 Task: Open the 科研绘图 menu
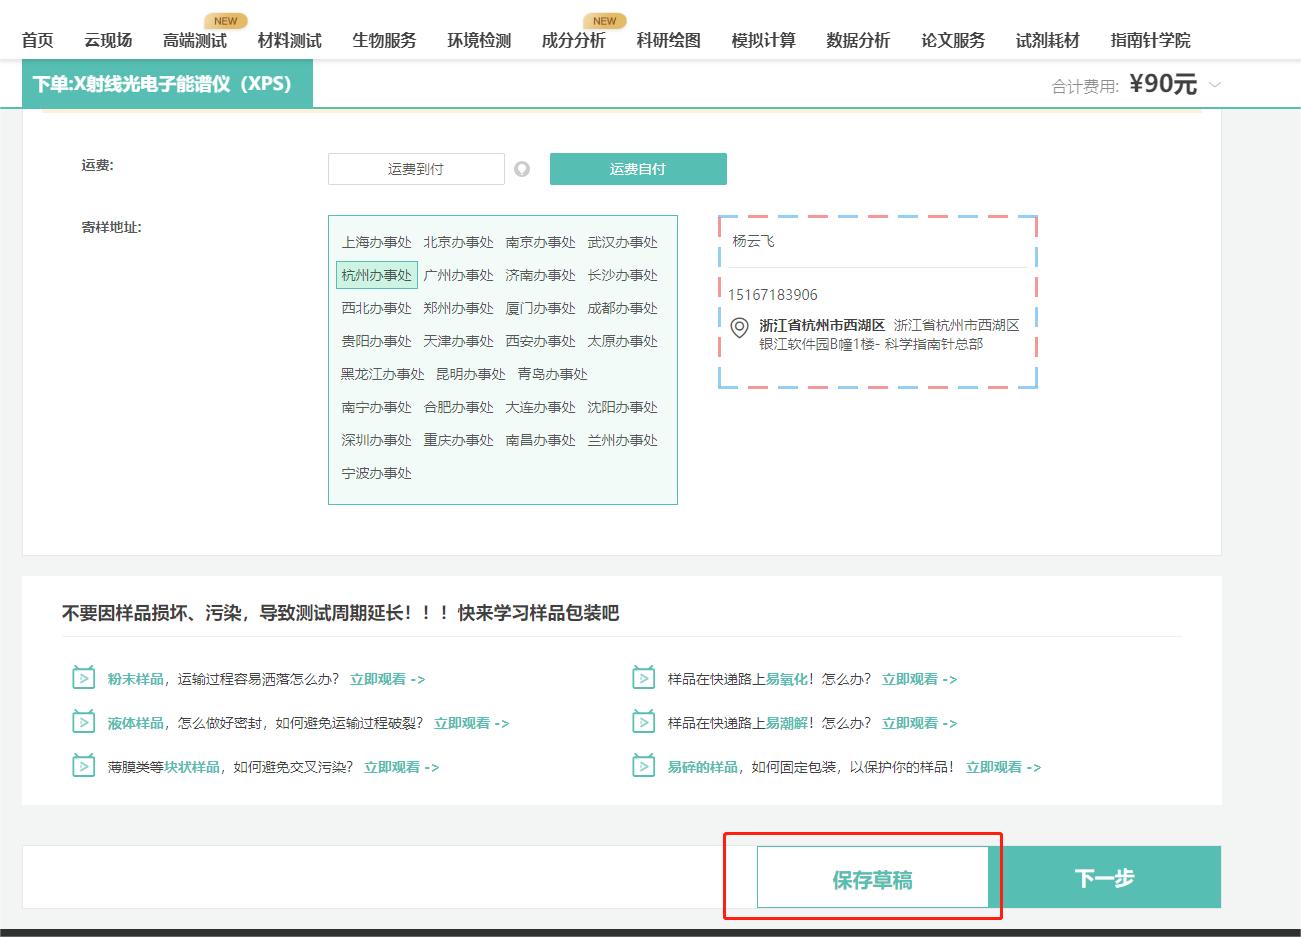667,41
